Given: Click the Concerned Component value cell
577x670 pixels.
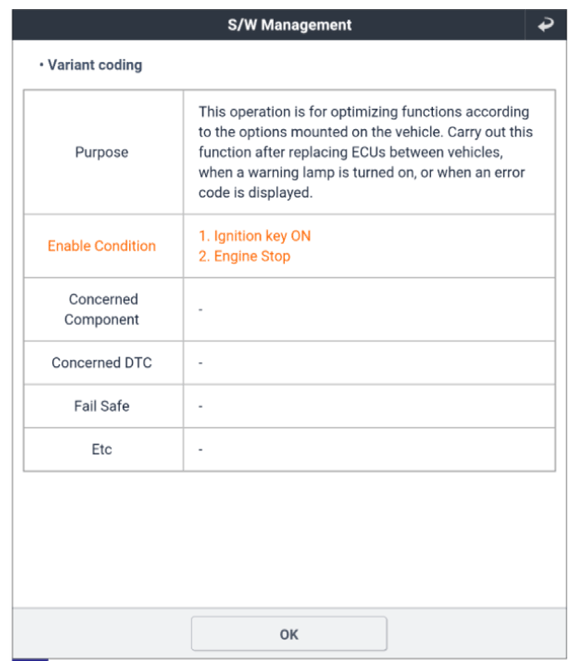Looking at the screenshot, I should point(369,309).
